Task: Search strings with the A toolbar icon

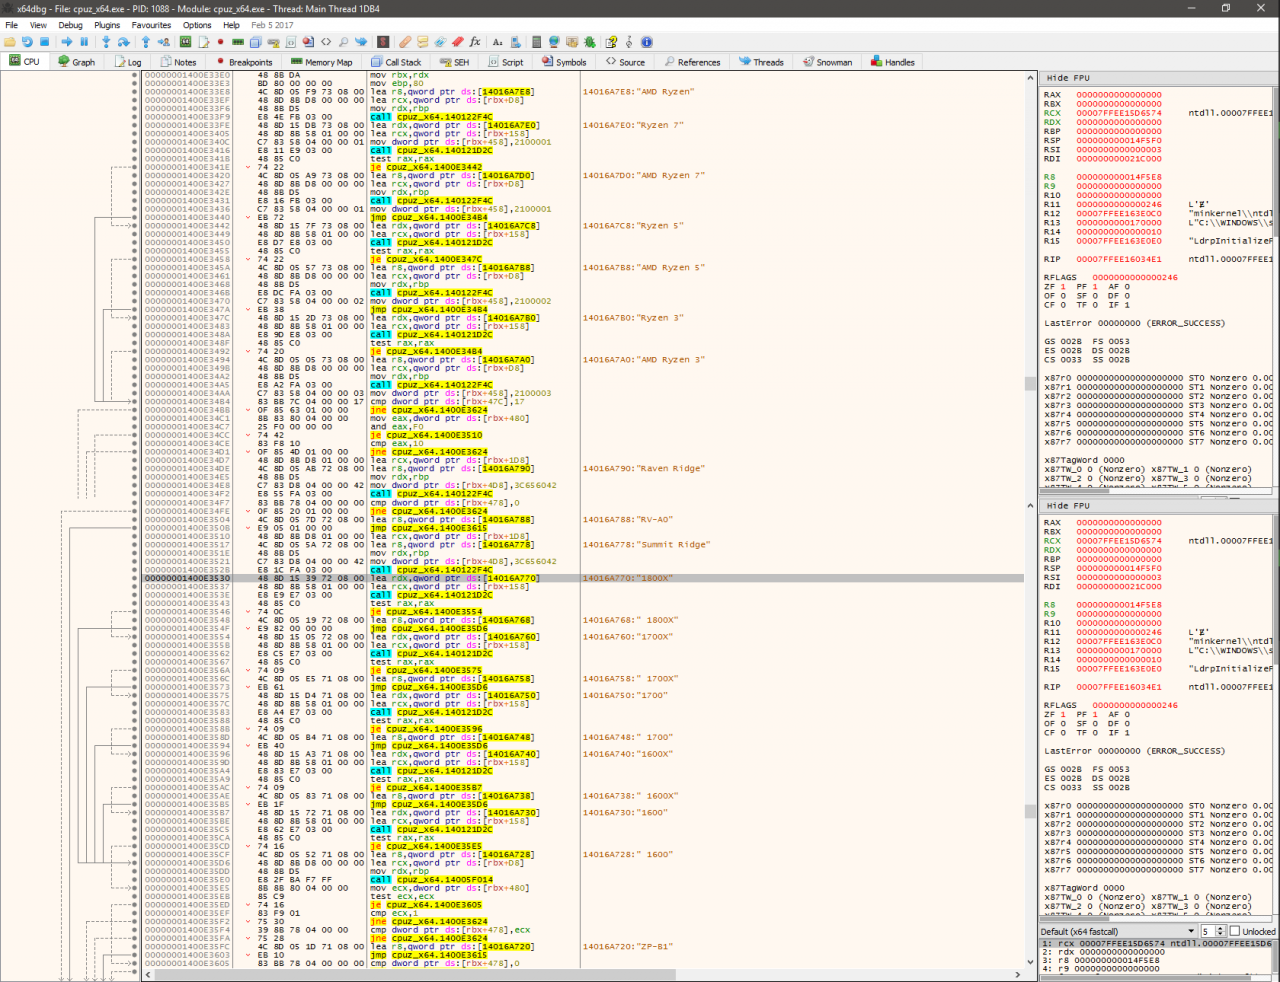Action: (x=497, y=42)
